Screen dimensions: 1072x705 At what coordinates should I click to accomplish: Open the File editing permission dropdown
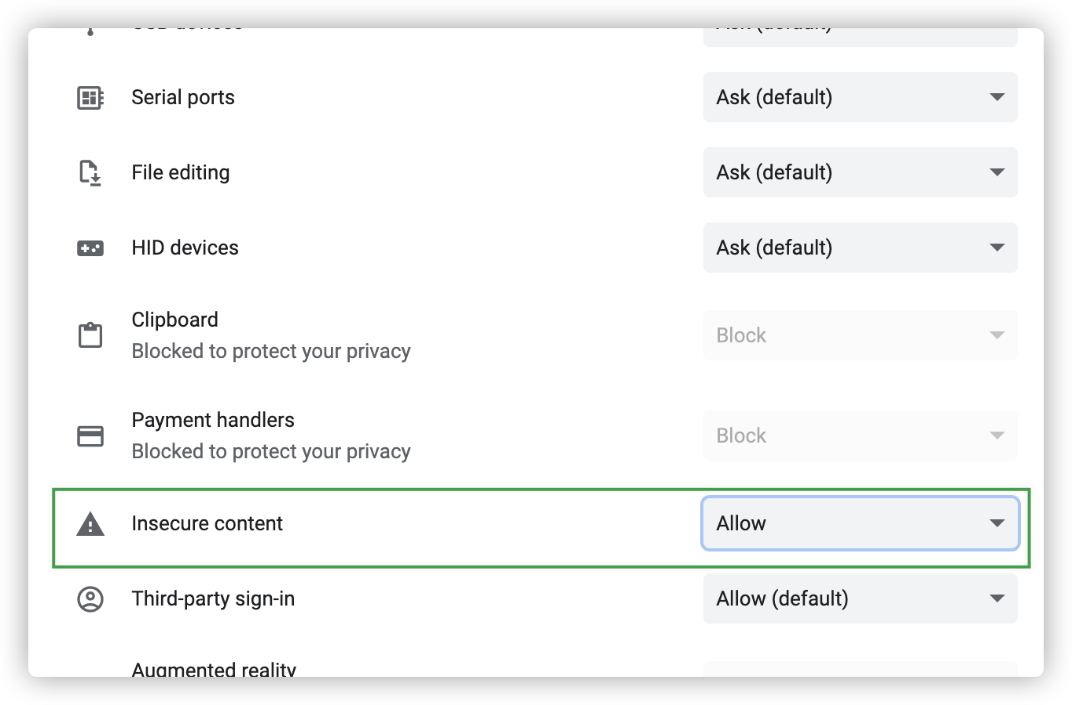pyautogui.click(x=860, y=173)
